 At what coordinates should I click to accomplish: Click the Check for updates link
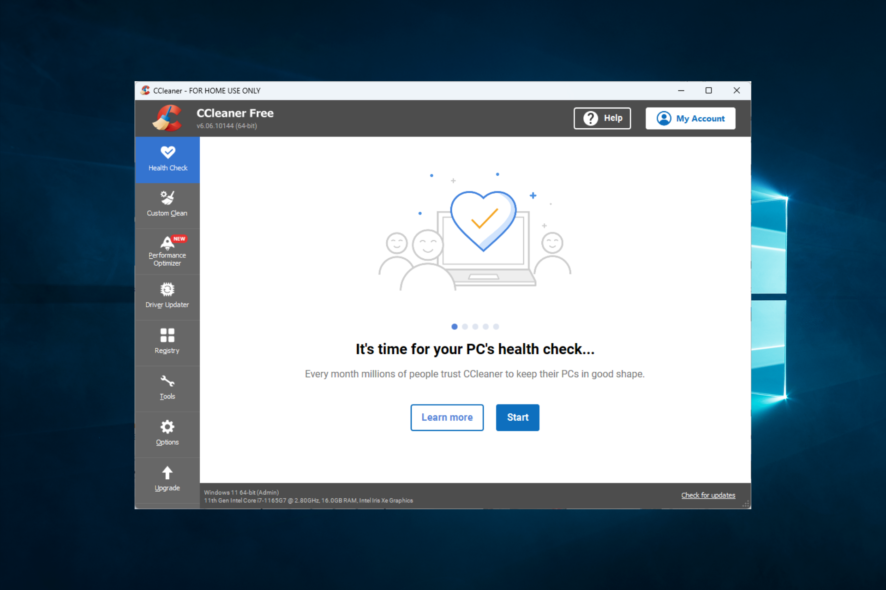click(x=708, y=495)
